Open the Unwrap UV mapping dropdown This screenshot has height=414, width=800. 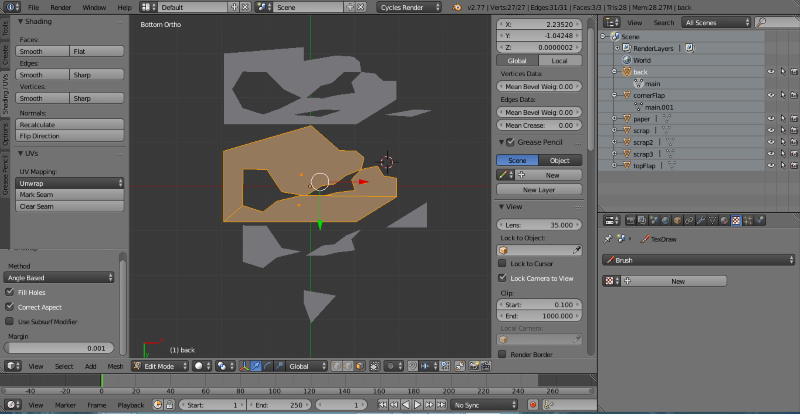click(69, 183)
